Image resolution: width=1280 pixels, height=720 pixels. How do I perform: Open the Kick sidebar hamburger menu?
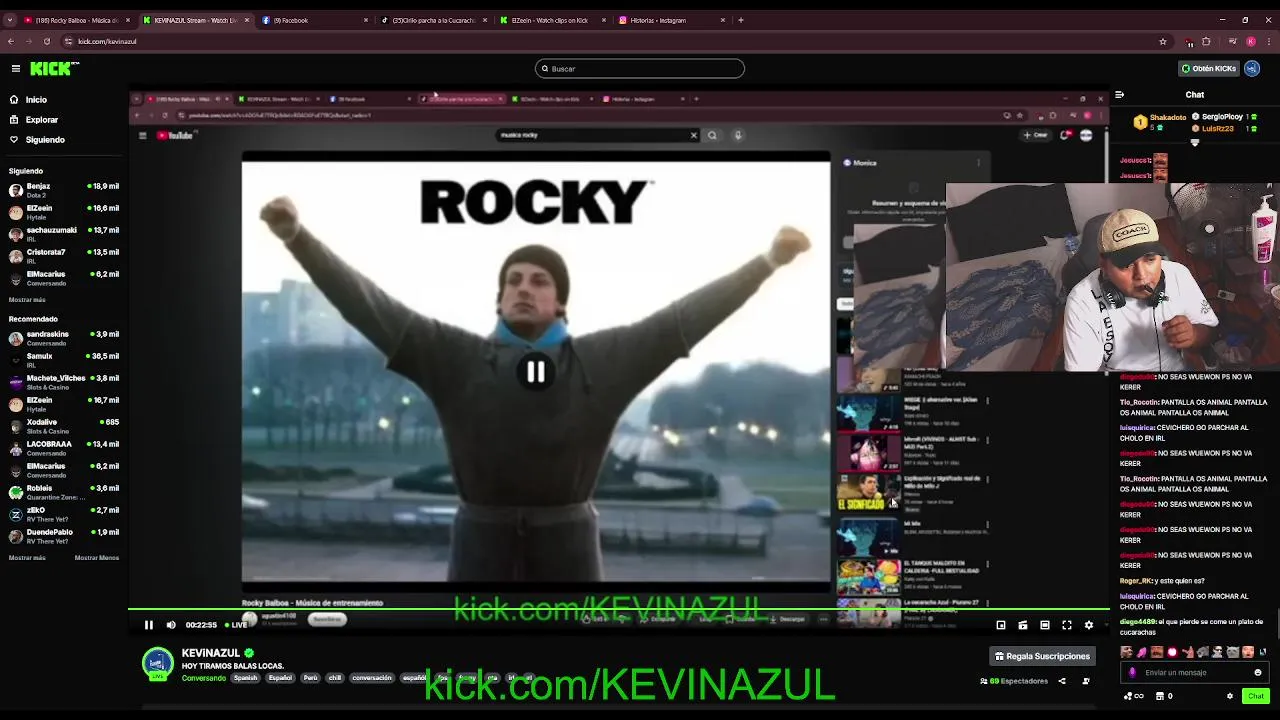coord(16,68)
